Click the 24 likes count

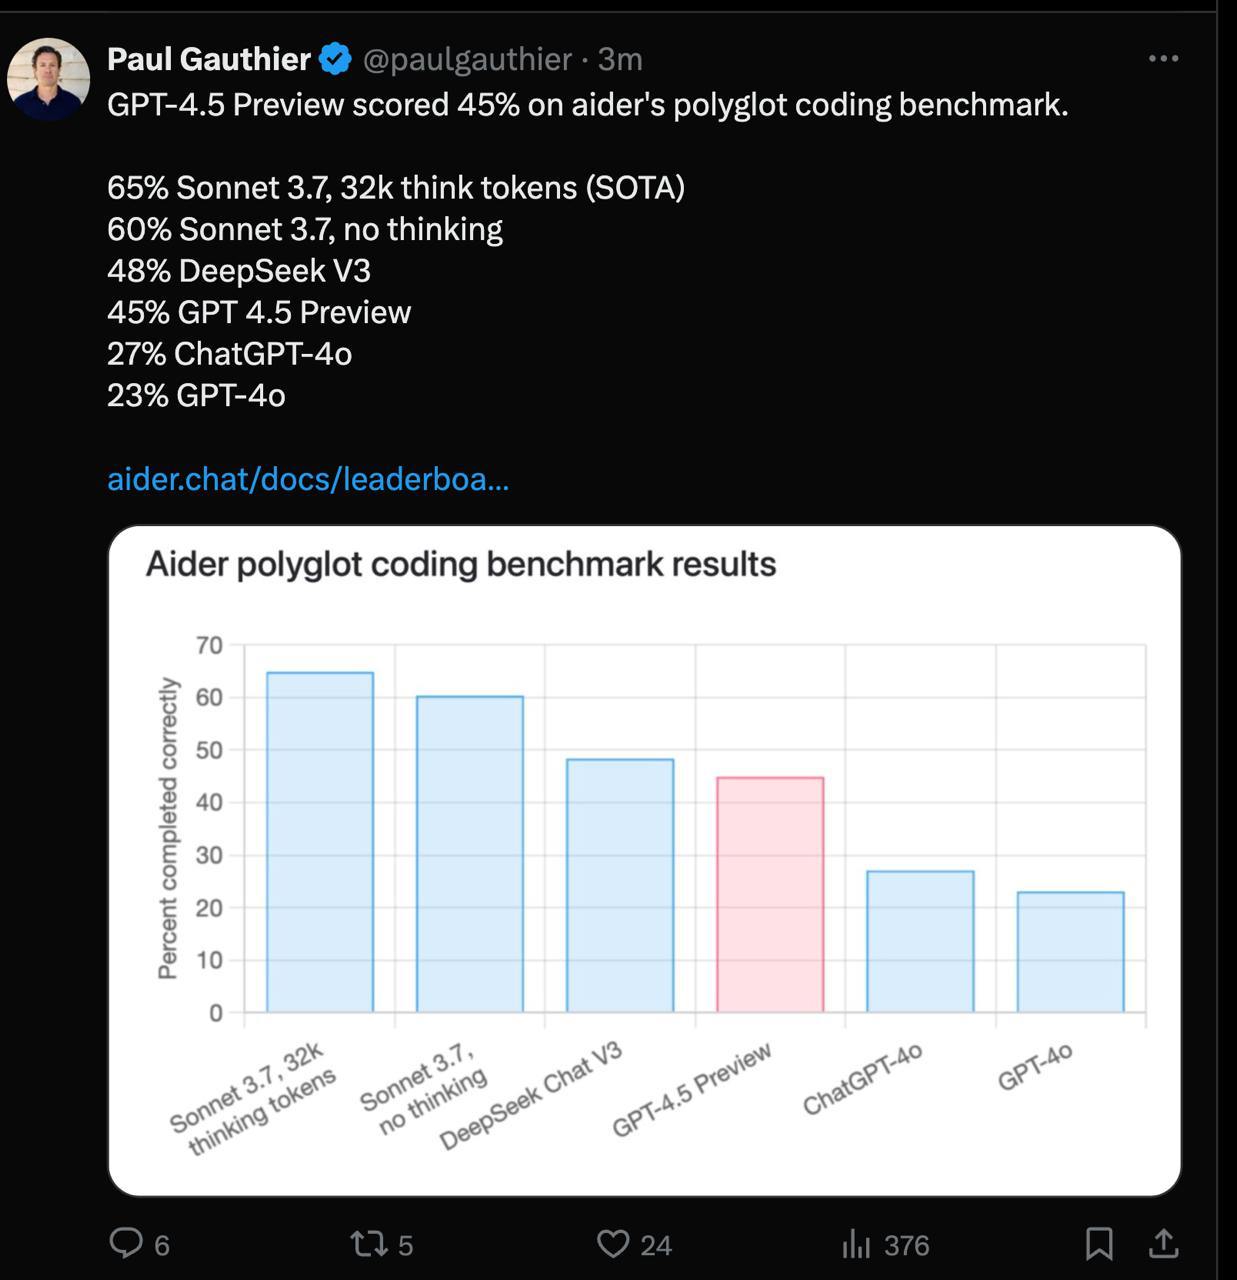coord(656,1245)
